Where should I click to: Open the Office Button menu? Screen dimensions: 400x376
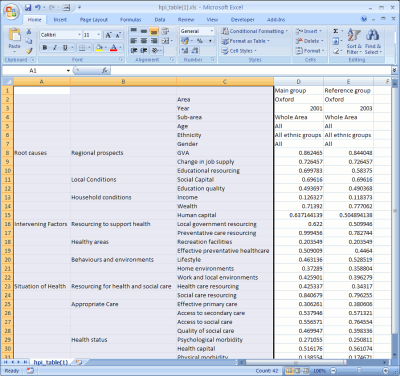(11, 12)
